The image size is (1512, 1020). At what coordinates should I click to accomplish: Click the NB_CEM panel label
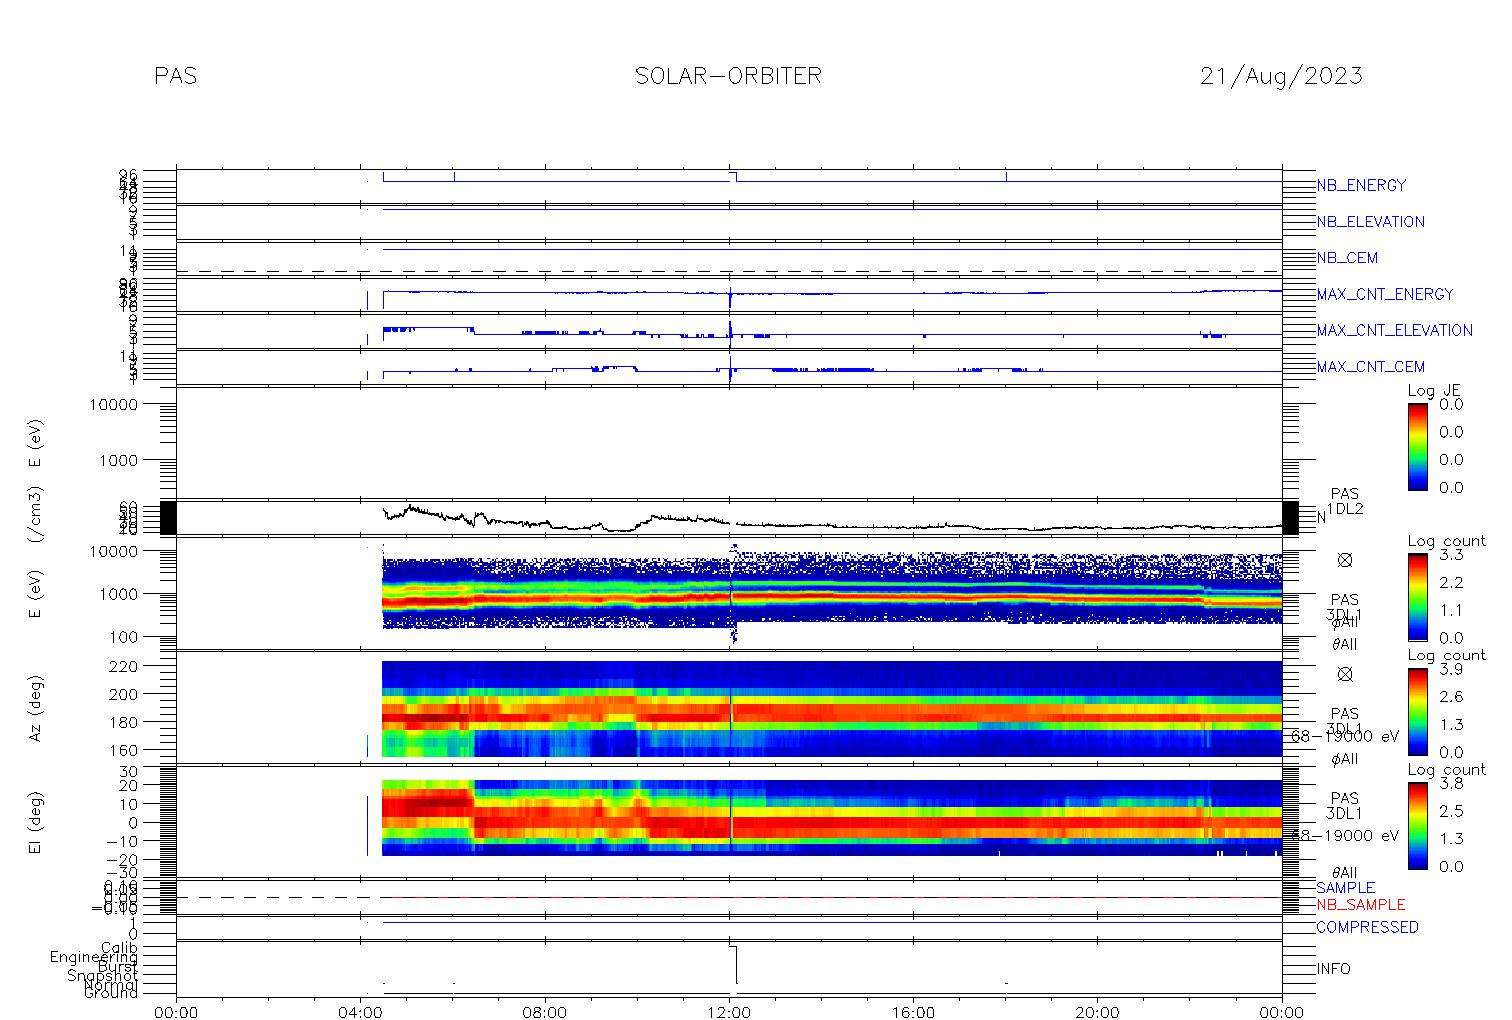(1347, 258)
